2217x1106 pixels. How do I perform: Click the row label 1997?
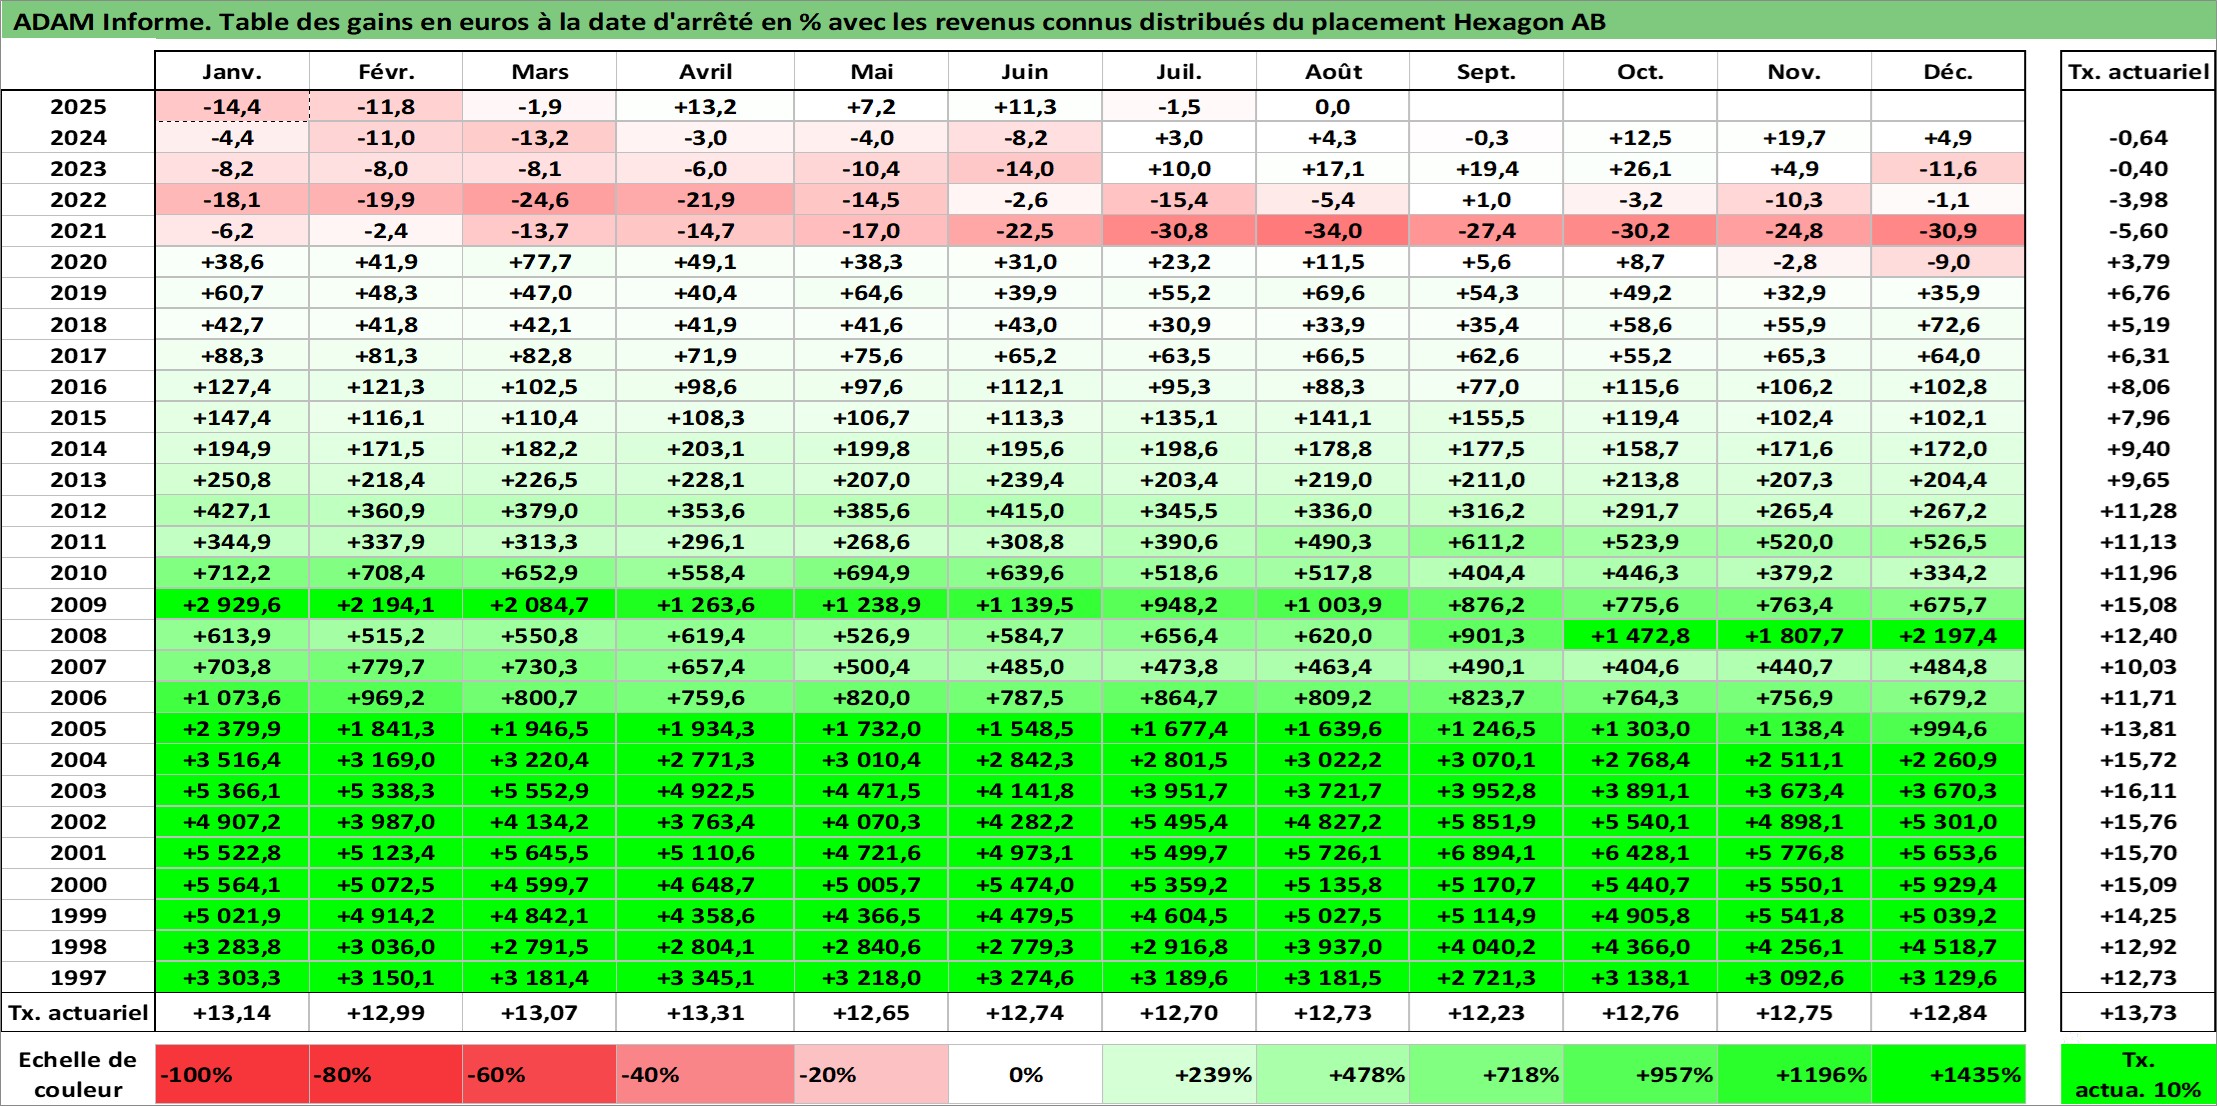click(78, 977)
